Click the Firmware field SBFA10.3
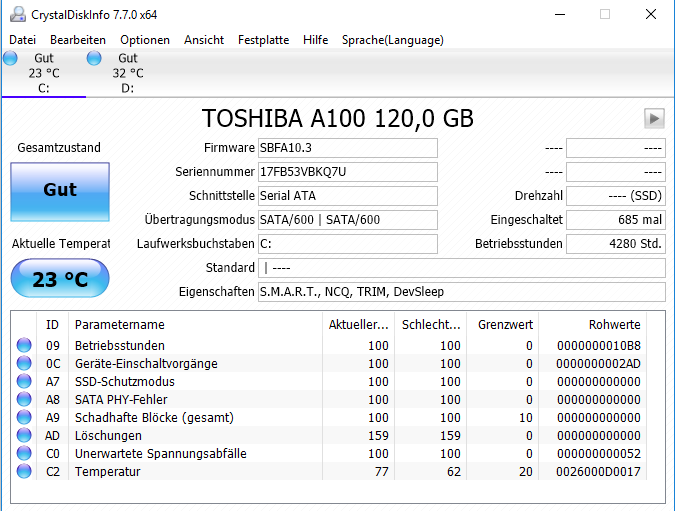675x511 pixels. [x=348, y=148]
